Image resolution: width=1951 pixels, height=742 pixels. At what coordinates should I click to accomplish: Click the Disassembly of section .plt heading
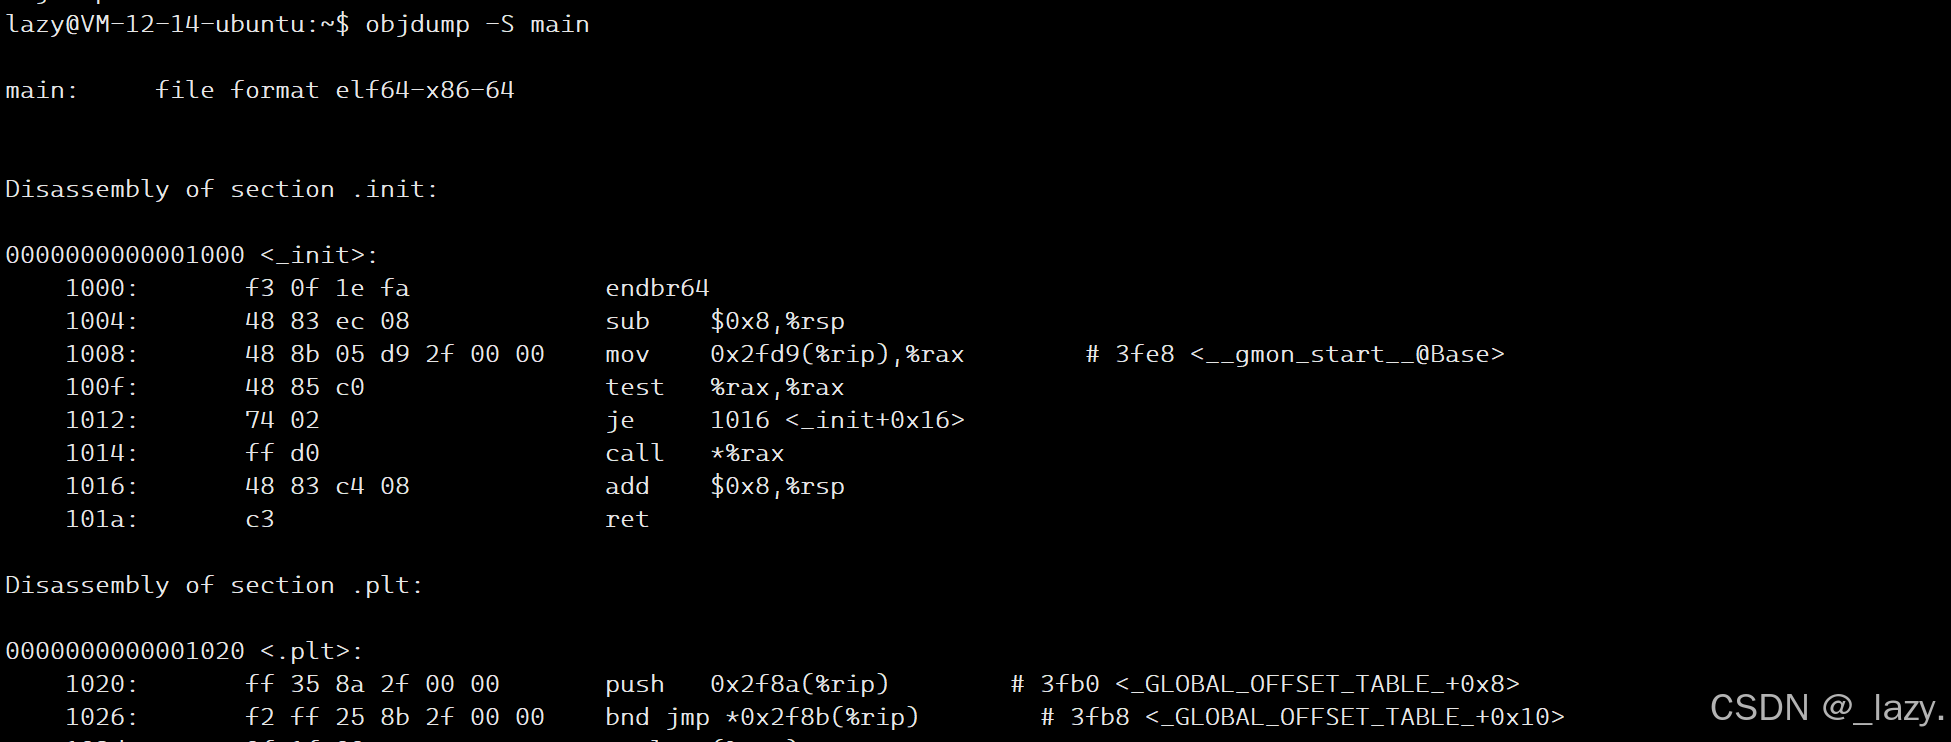(x=215, y=585)
